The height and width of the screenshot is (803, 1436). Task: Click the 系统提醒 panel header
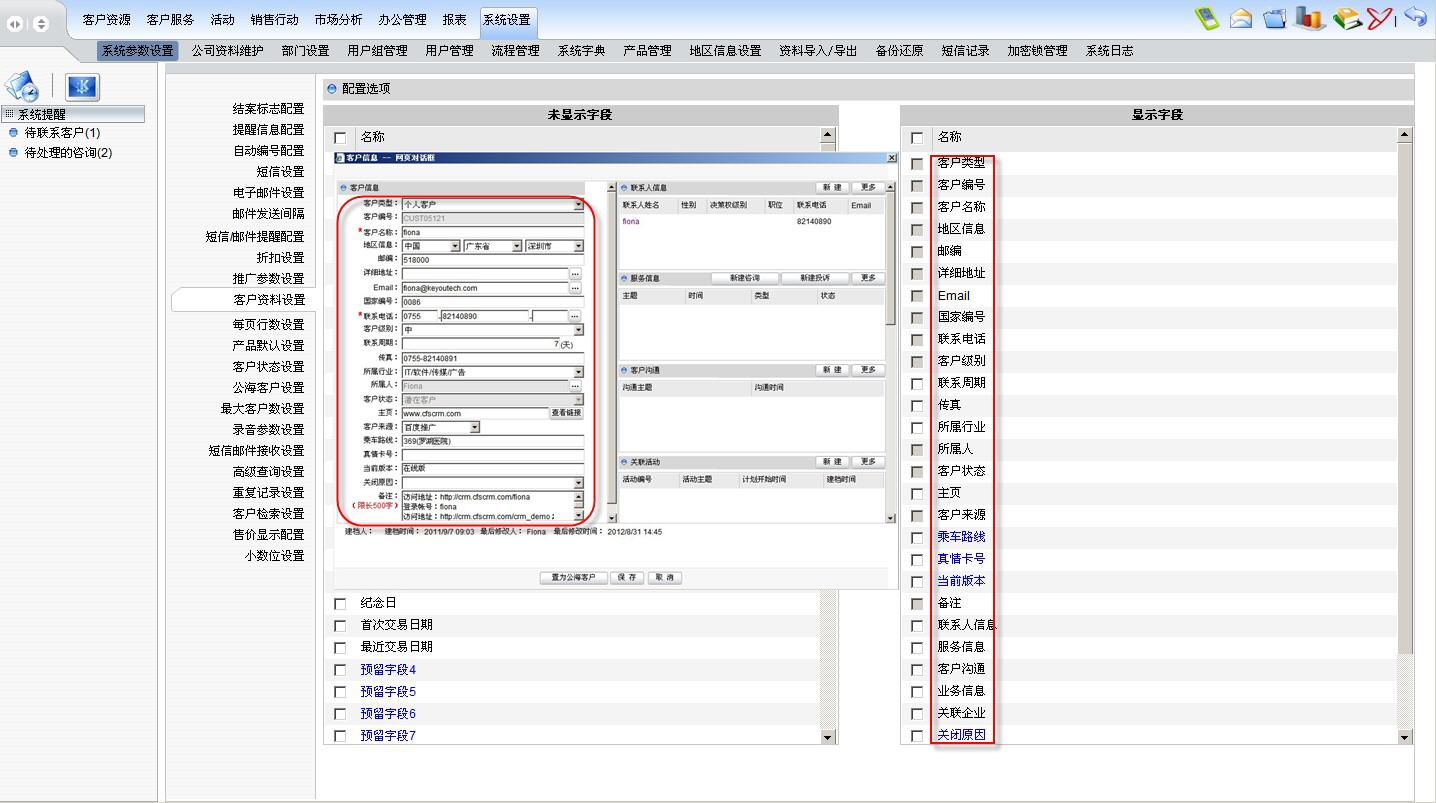[73, 115]
